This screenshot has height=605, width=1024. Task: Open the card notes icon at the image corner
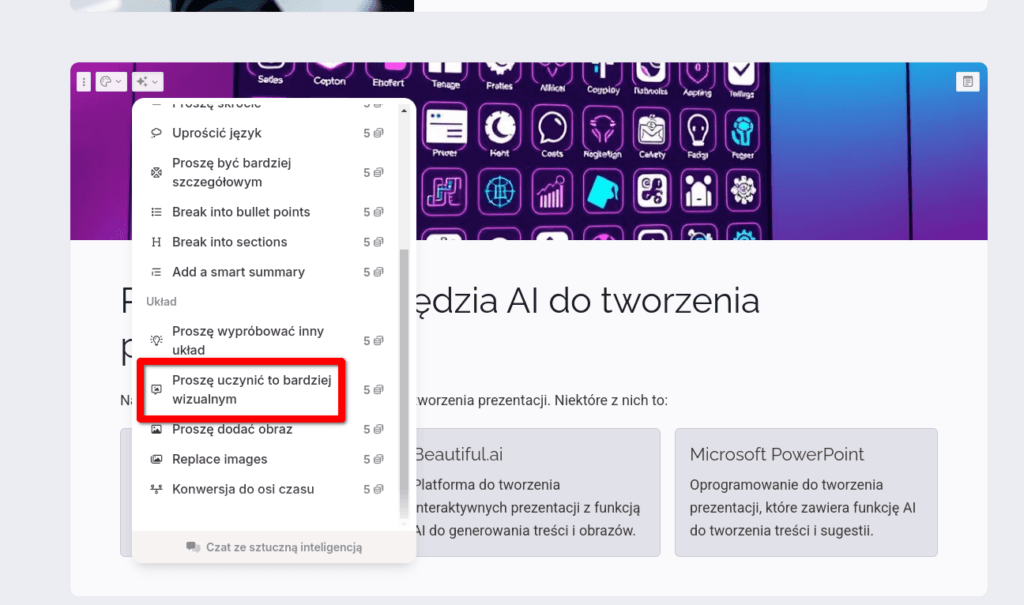(967, 82)
